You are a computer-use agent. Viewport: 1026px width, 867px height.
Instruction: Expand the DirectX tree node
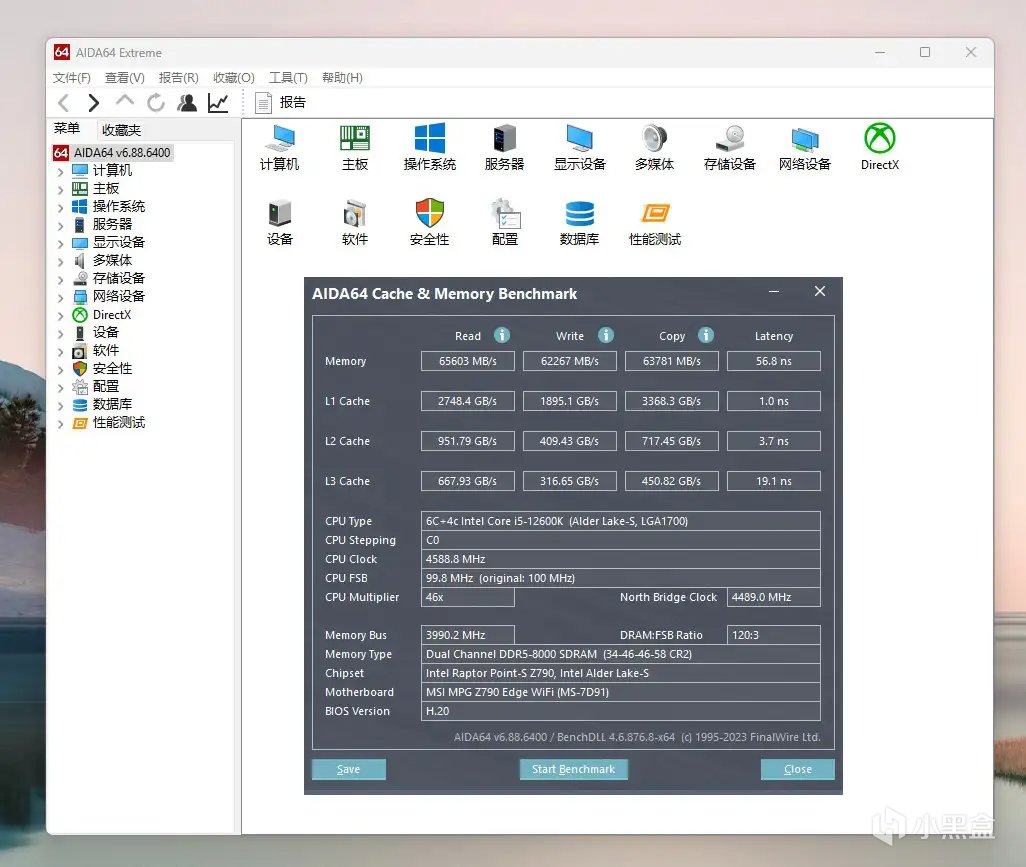pos(60,315)
